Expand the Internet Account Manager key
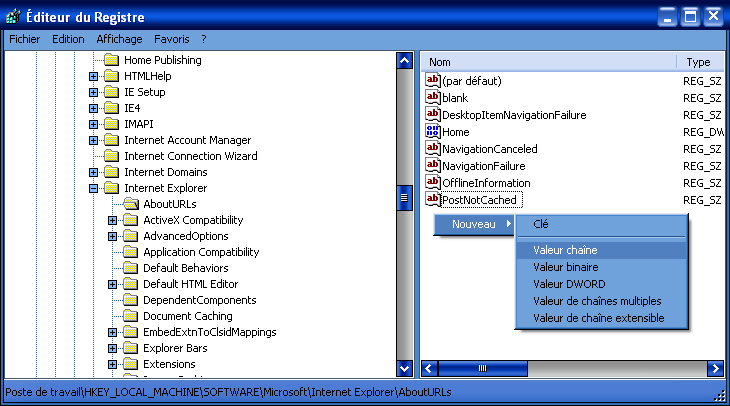The width and height of the screenshot is (730, 406). [94, 140]
